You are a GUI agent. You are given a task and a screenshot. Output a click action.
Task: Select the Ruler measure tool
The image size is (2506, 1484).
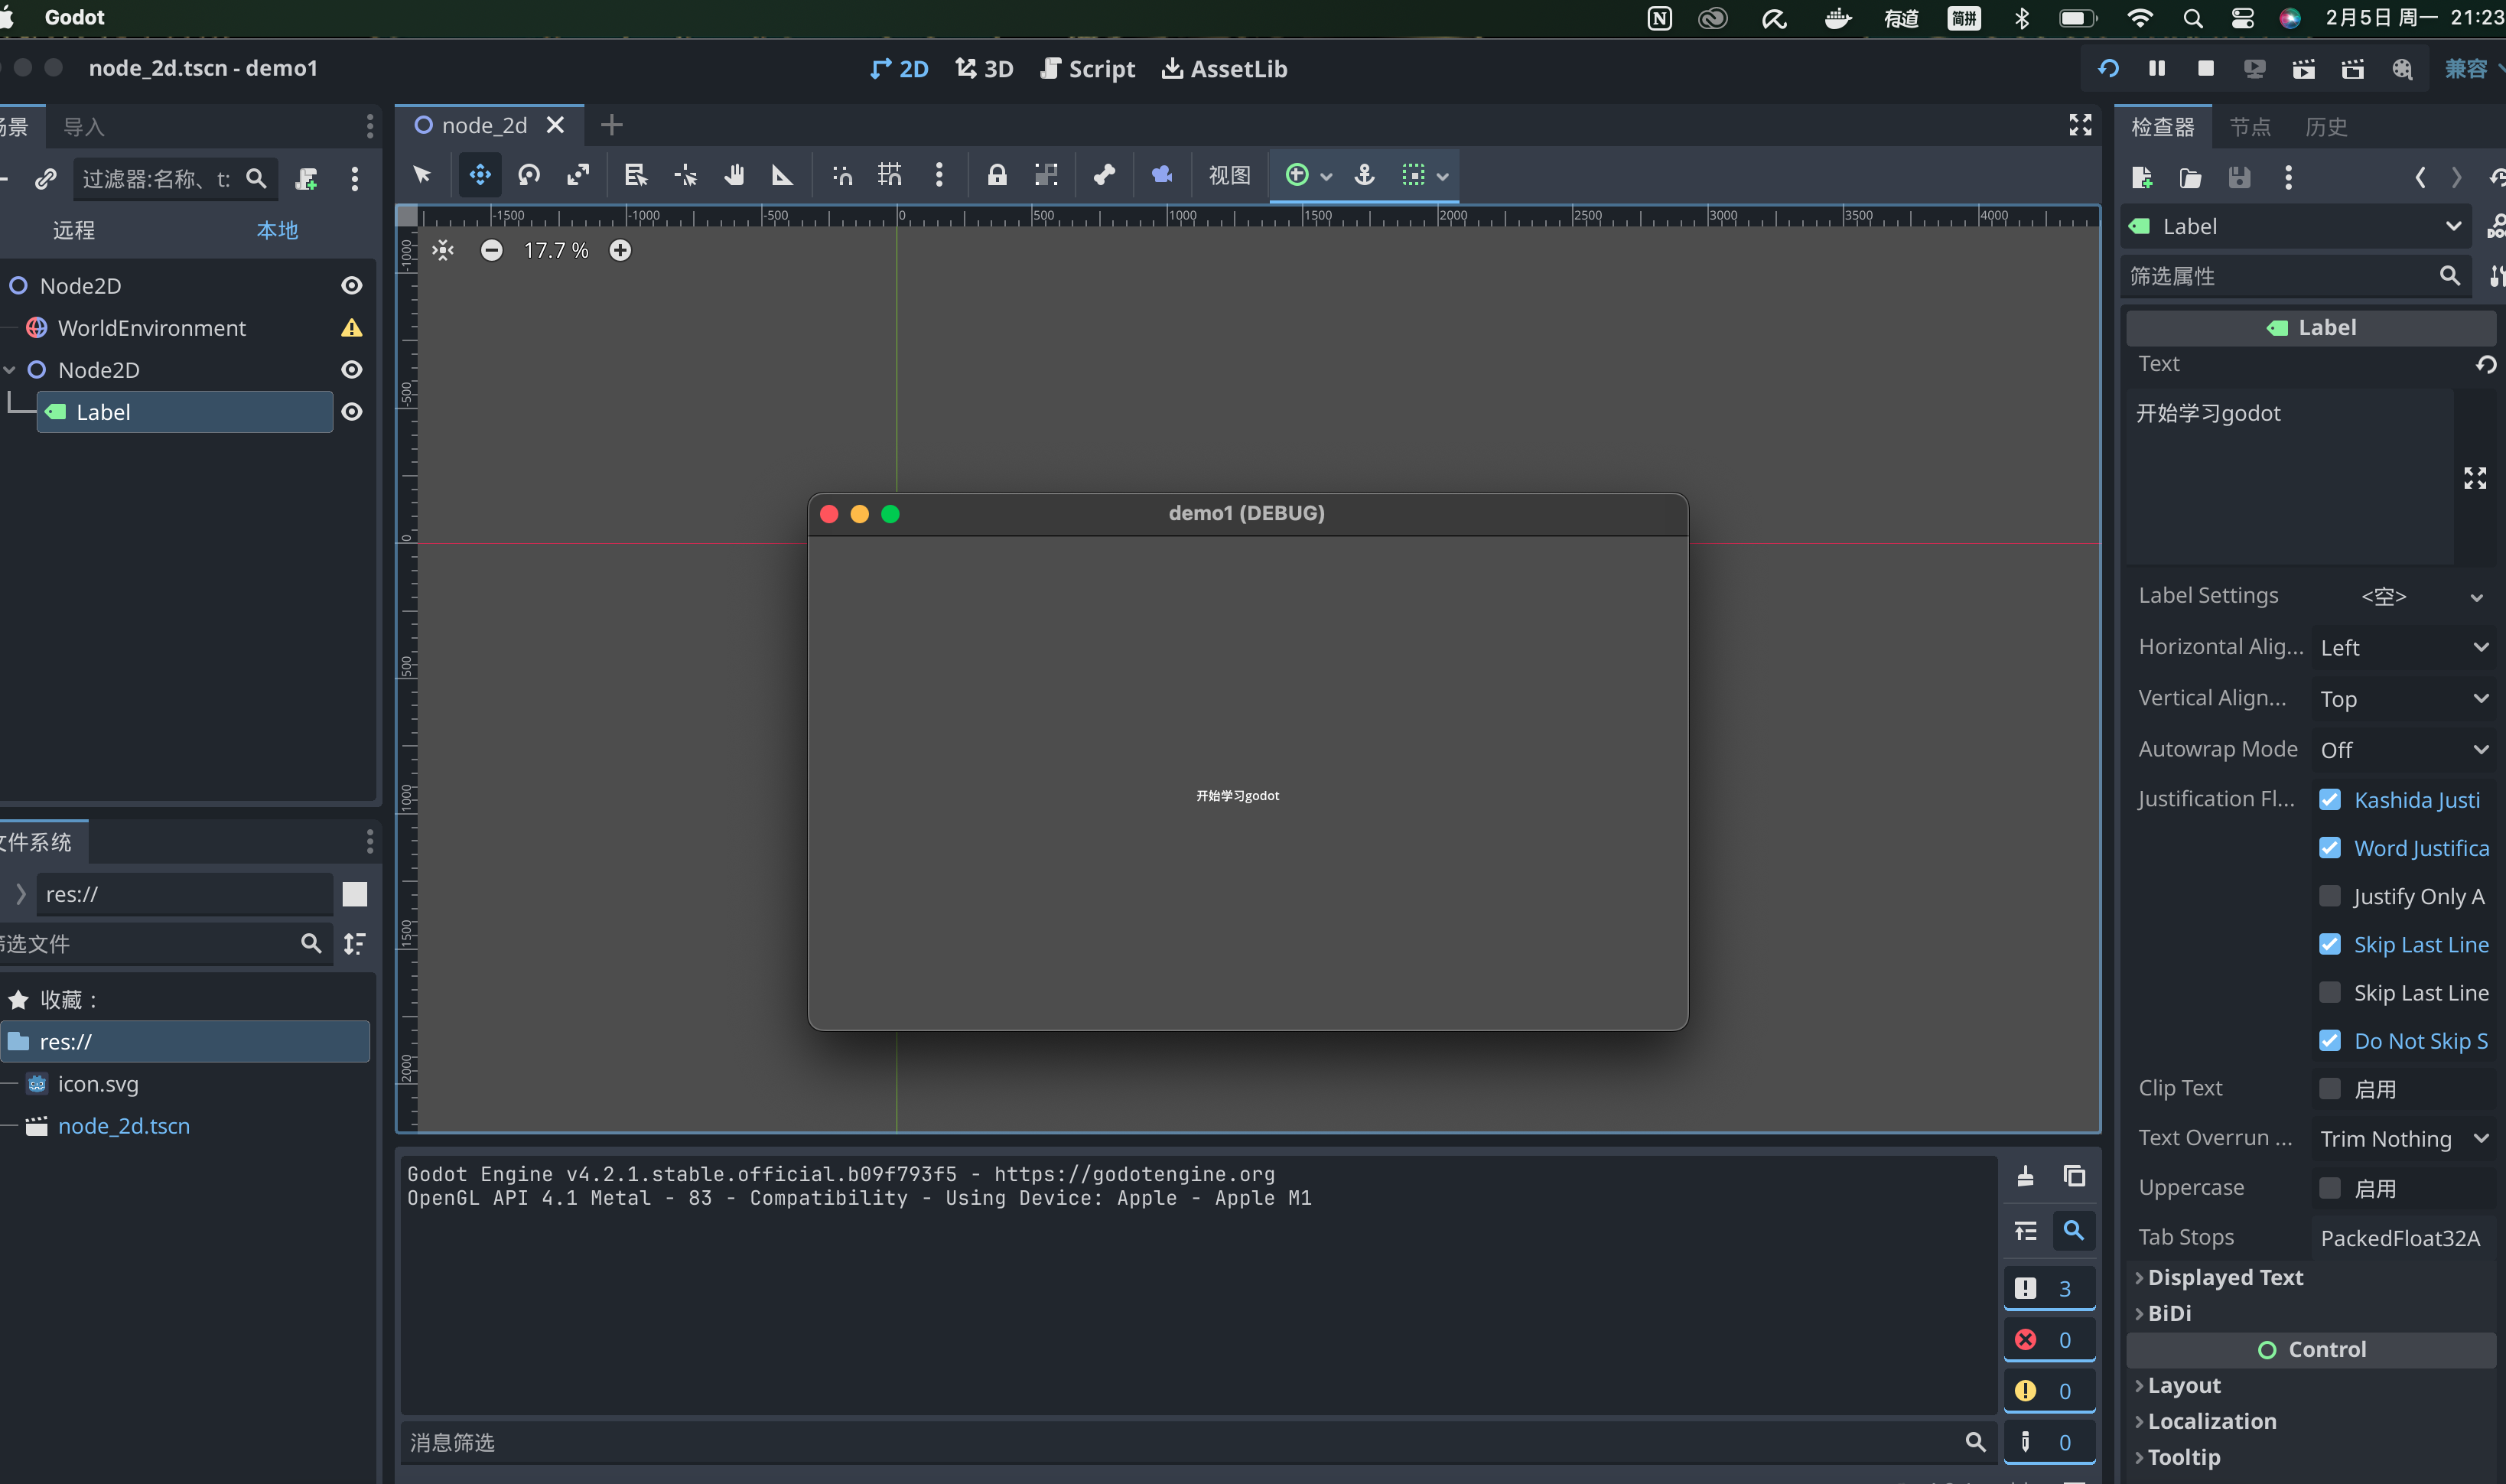coord(782,175)
